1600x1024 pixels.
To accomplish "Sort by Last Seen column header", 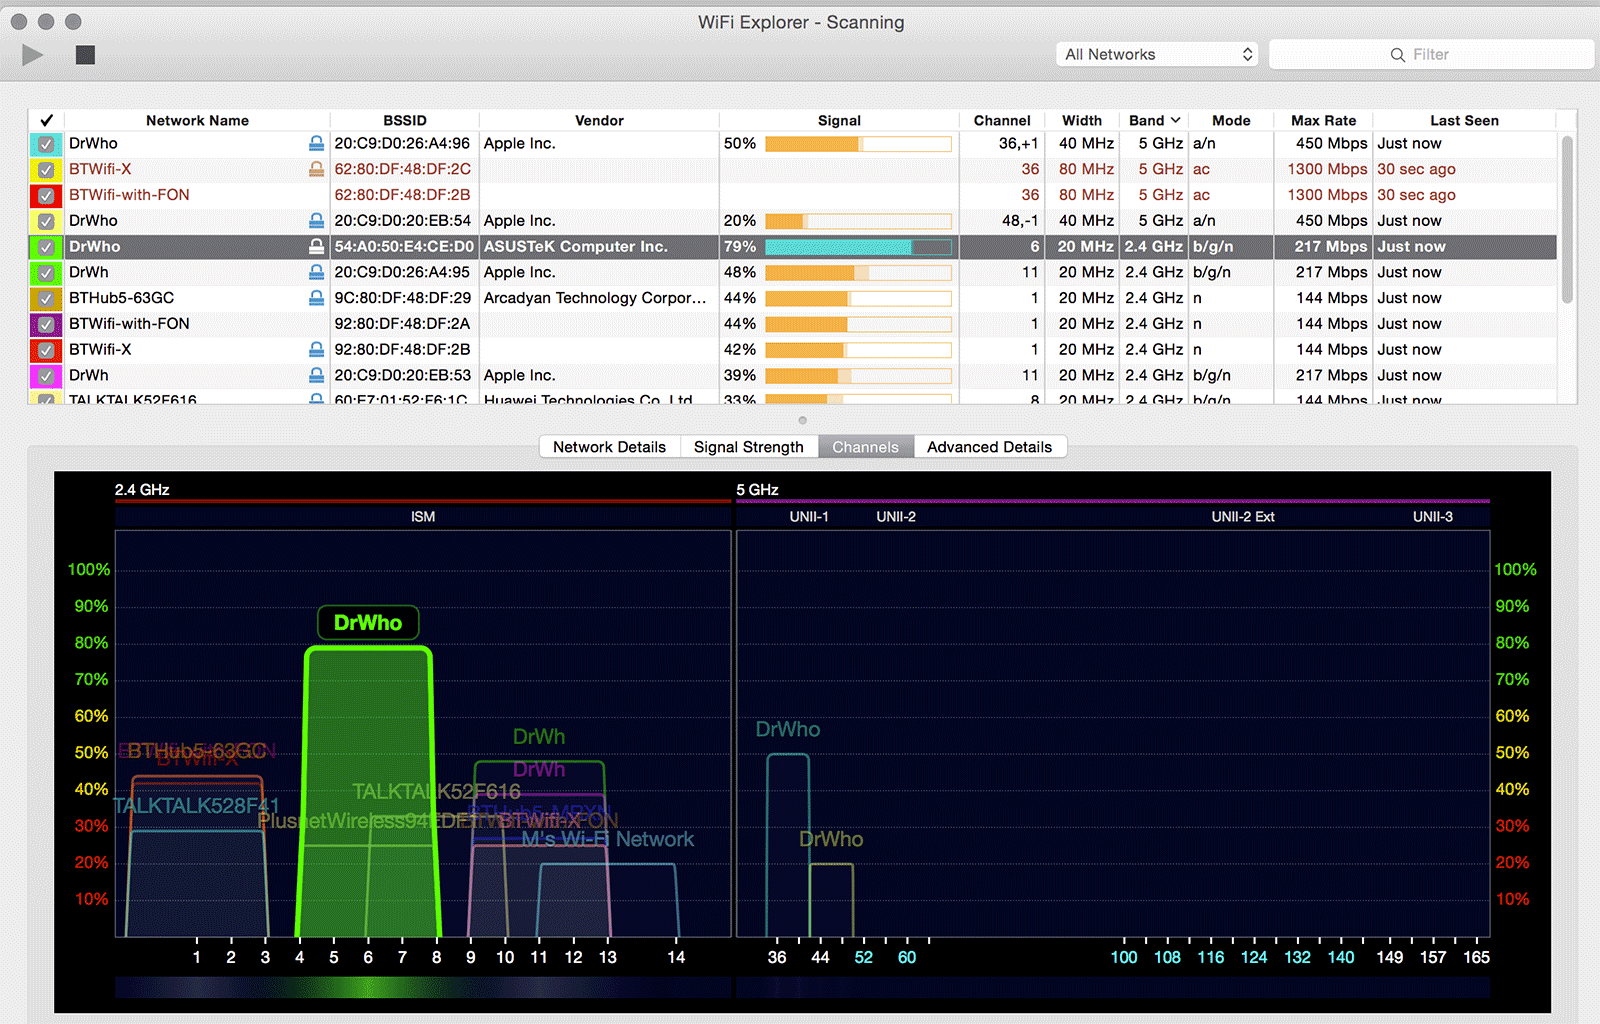I will point(1464,120).
